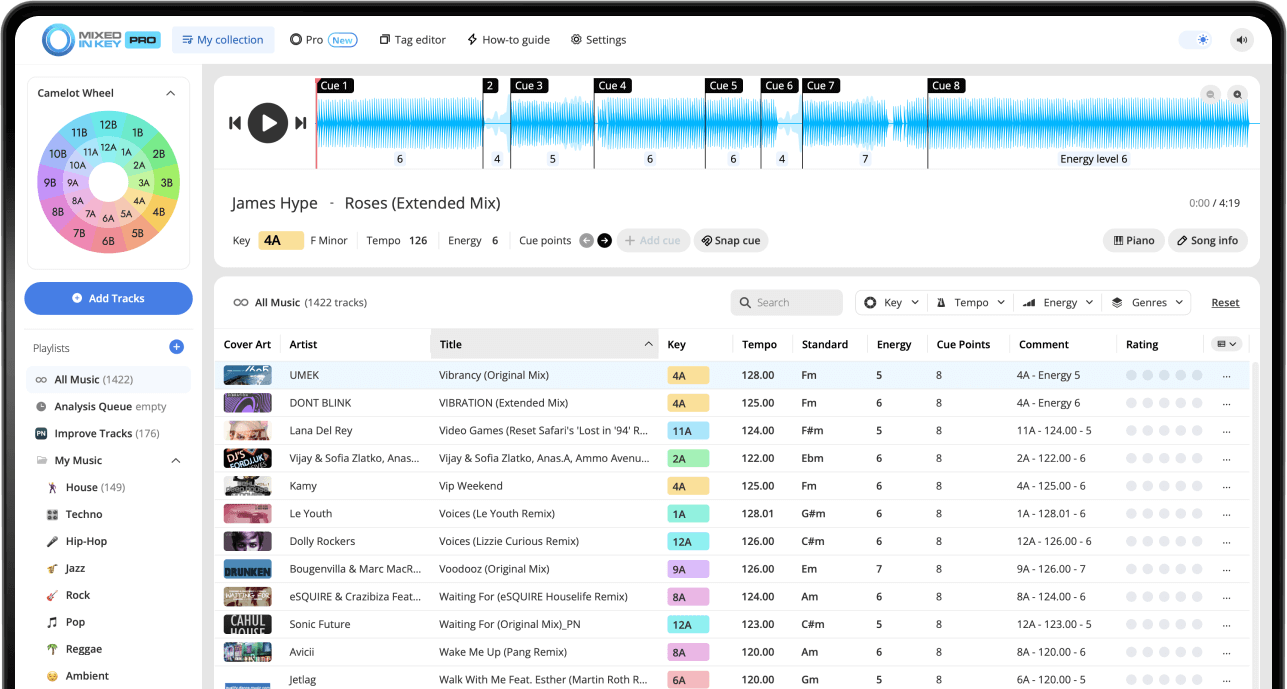Open the Key filter dropdown
The image size is (1287, 689).
point(891,302)
